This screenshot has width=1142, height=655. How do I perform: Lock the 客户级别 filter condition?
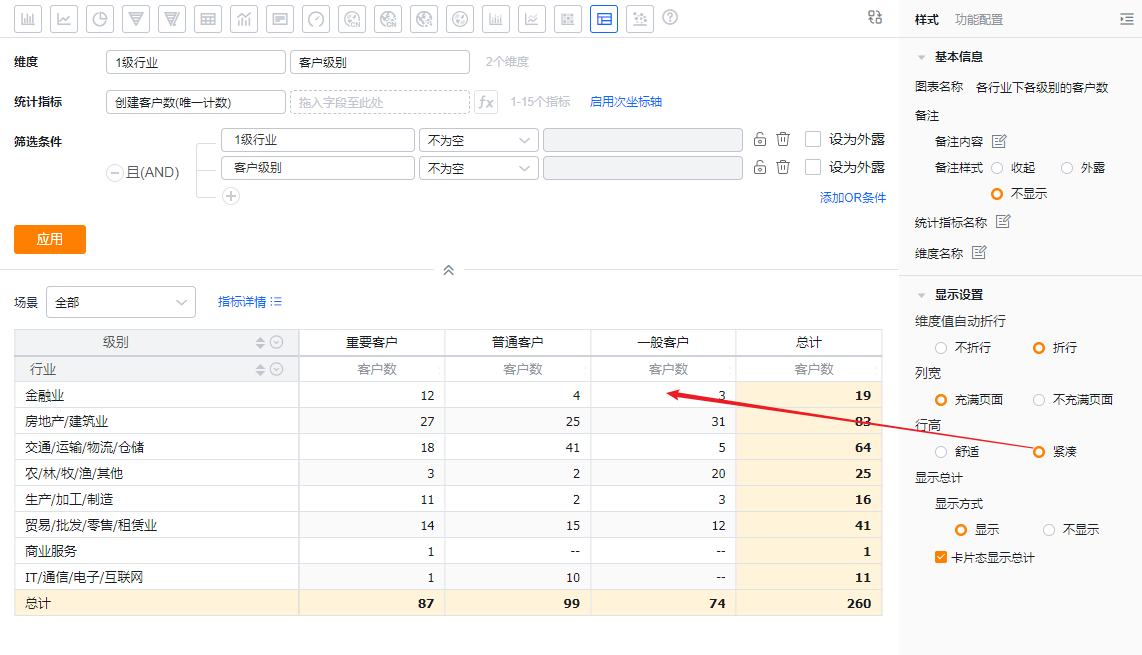pos(760,167)
